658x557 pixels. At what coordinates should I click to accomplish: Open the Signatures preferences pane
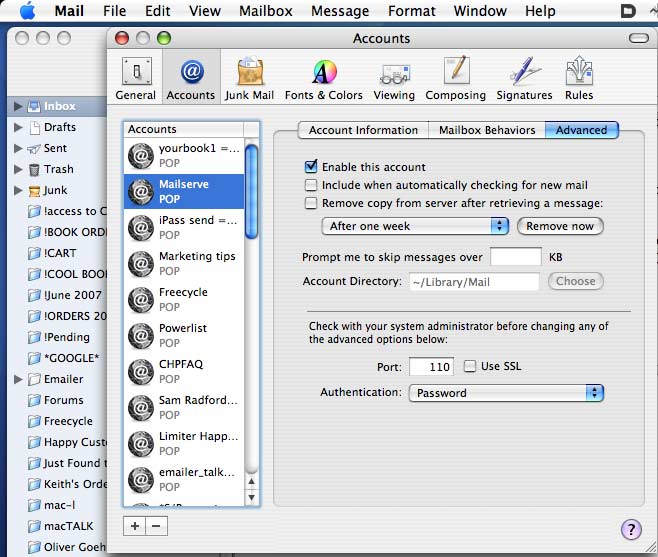tap(524, 78)
